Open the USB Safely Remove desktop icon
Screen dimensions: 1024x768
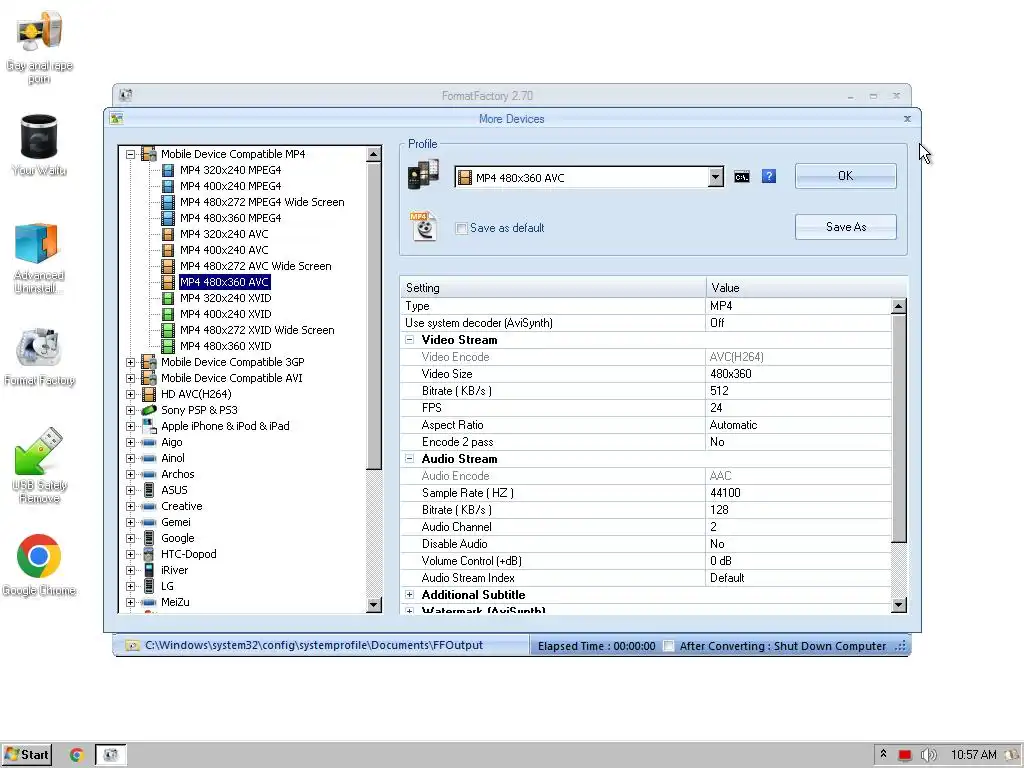(x=39, y=466)
